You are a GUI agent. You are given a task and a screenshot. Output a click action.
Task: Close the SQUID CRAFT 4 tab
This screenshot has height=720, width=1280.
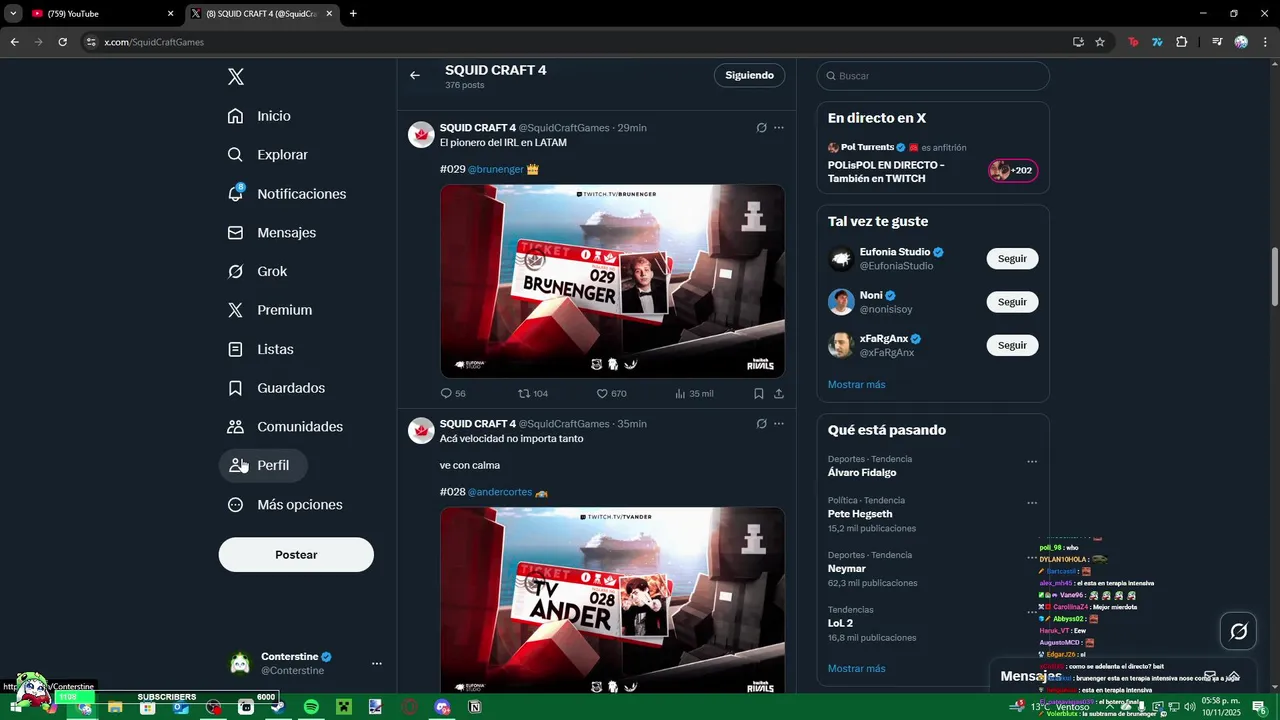point(330,14)
